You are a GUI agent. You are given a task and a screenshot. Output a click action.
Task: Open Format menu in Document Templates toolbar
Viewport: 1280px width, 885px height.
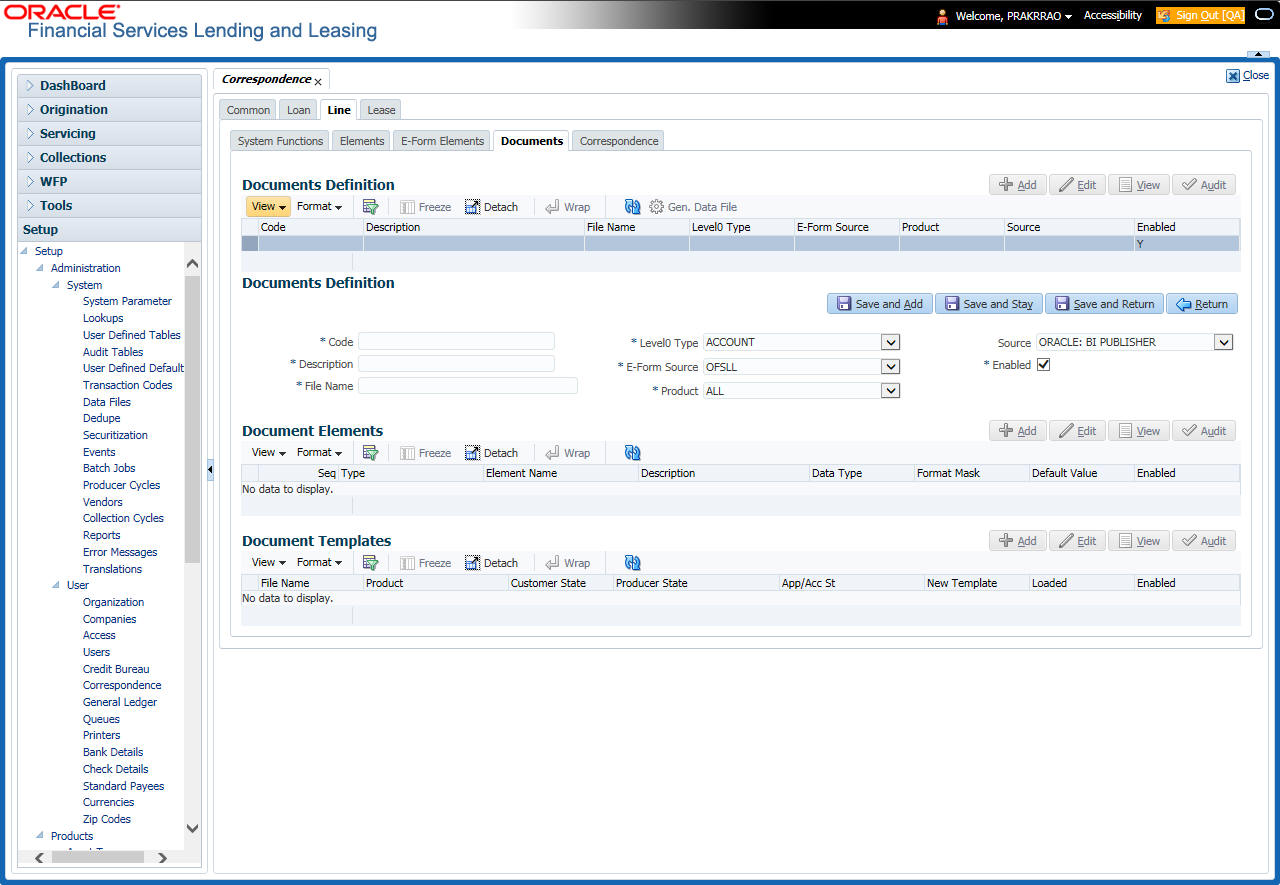(319, 563)
